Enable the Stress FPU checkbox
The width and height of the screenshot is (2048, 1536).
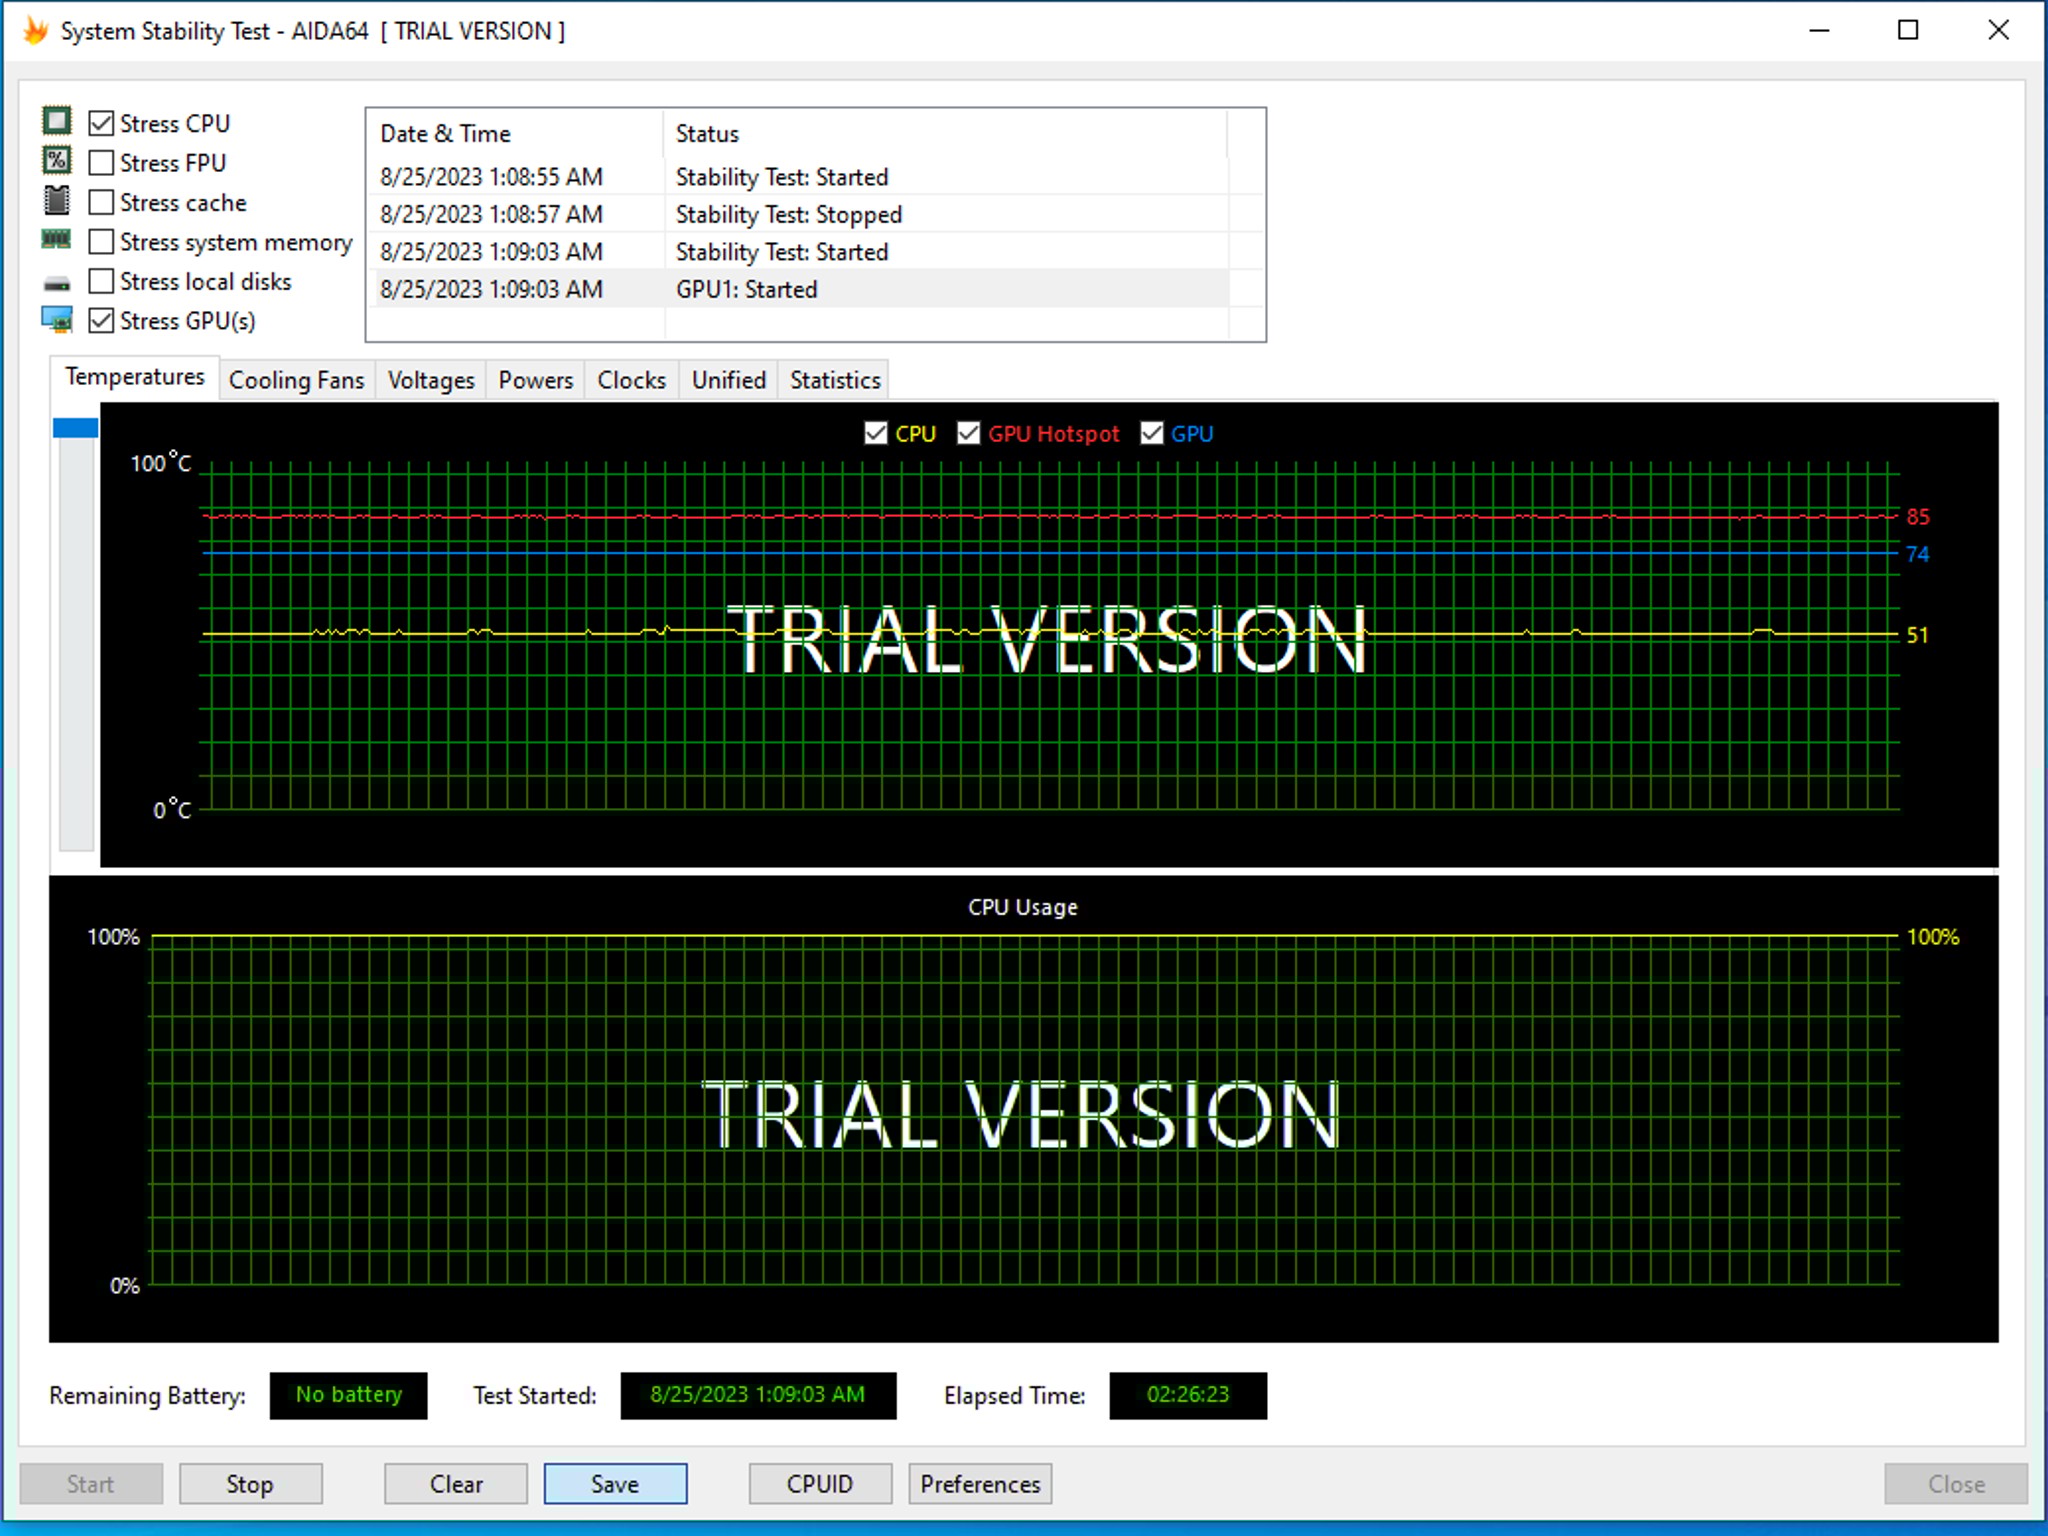click(x=101, y=162)
